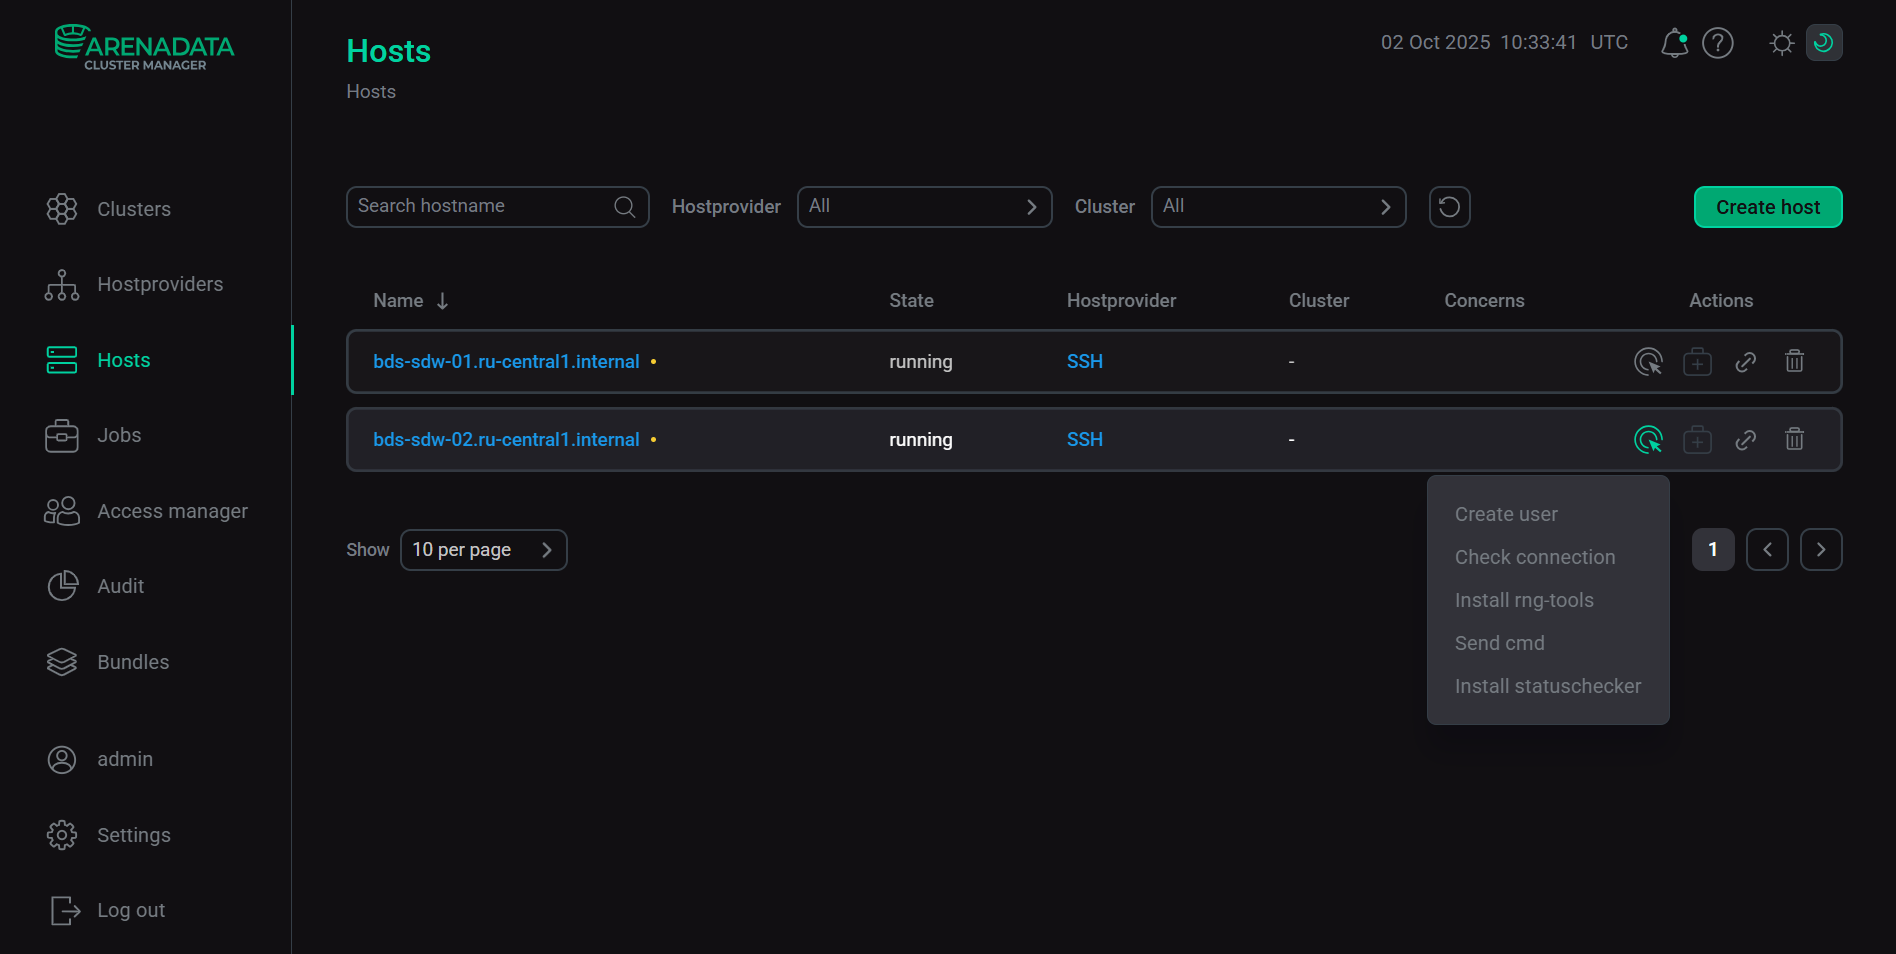The image size is (1896, 954).
Task: Open run action menu for bds-sdw-01 host
Action: (1648, 362)
